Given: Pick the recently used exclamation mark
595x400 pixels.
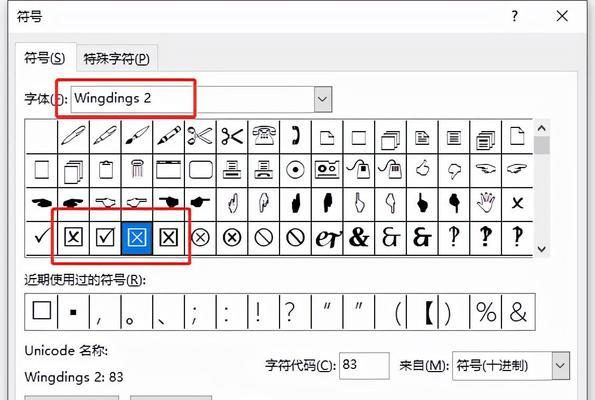Looking at the screenshot, I should coord(263,311).
